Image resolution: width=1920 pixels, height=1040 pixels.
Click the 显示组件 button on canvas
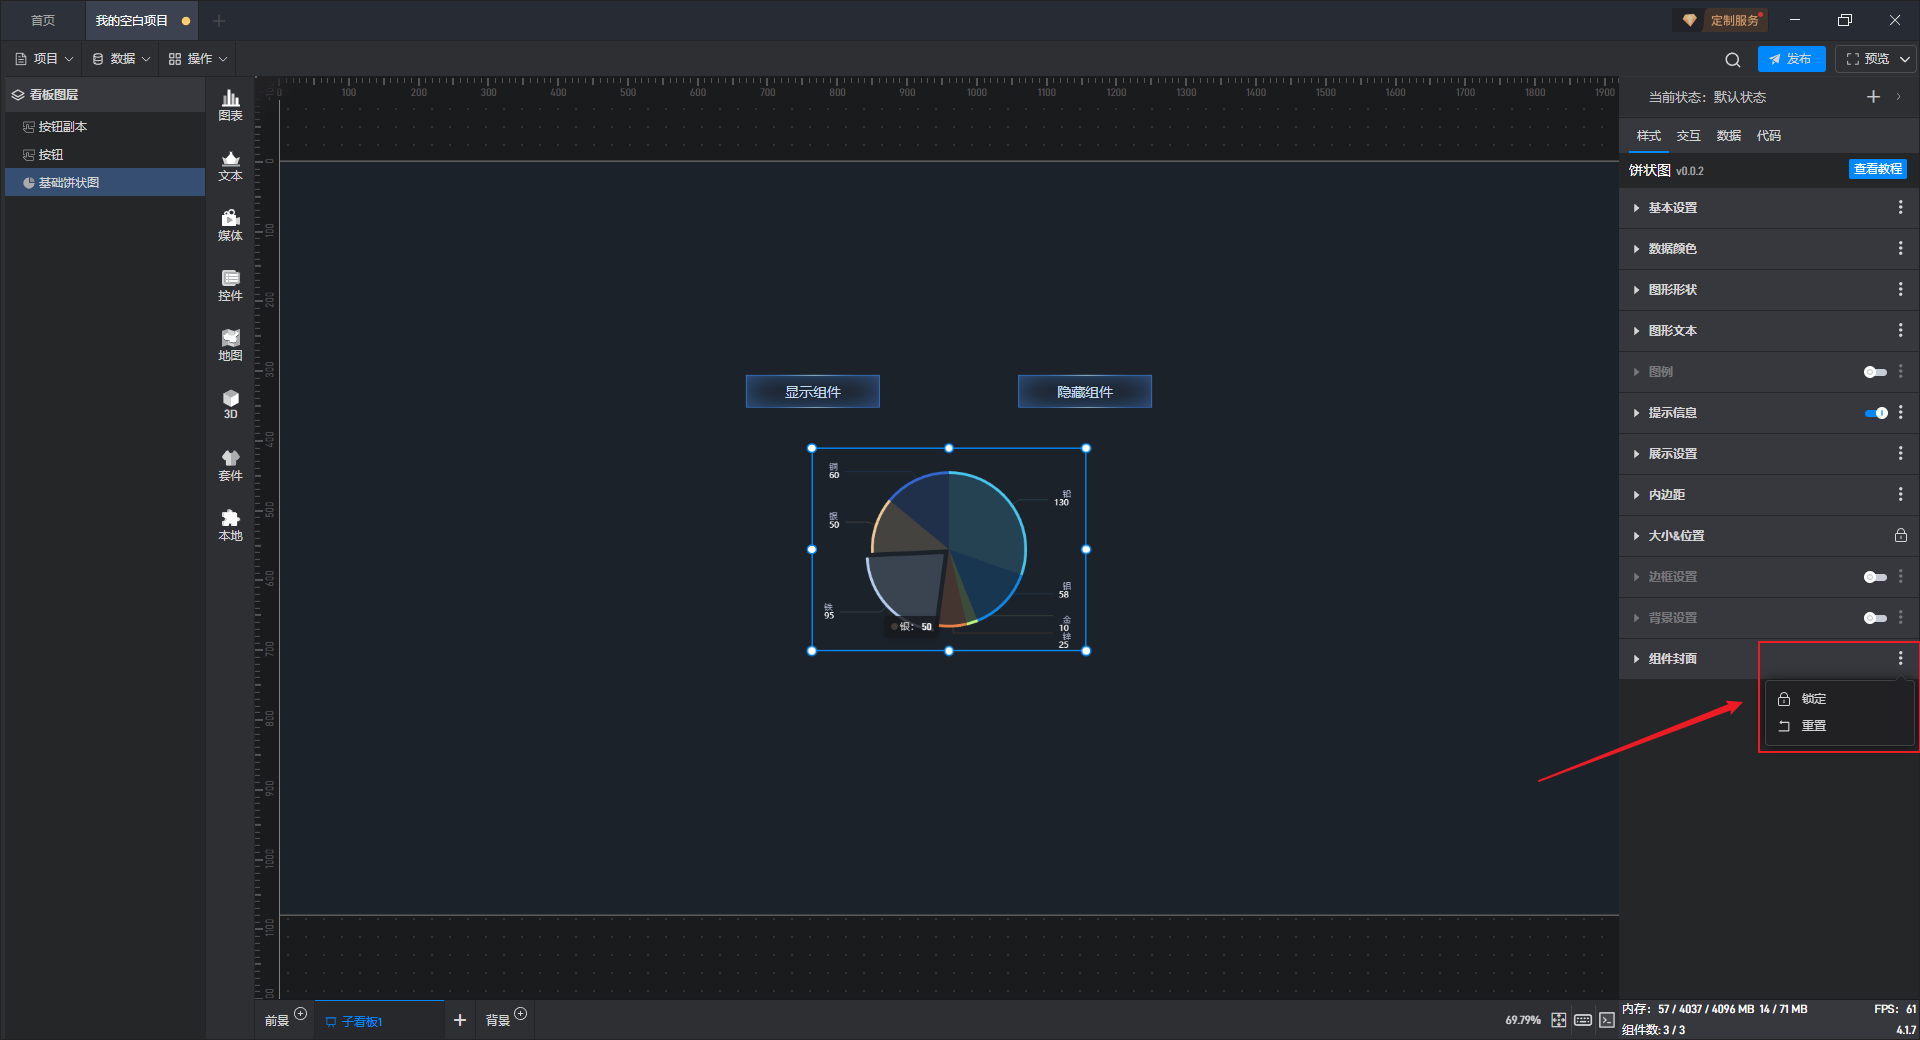[x=812, y=392]
